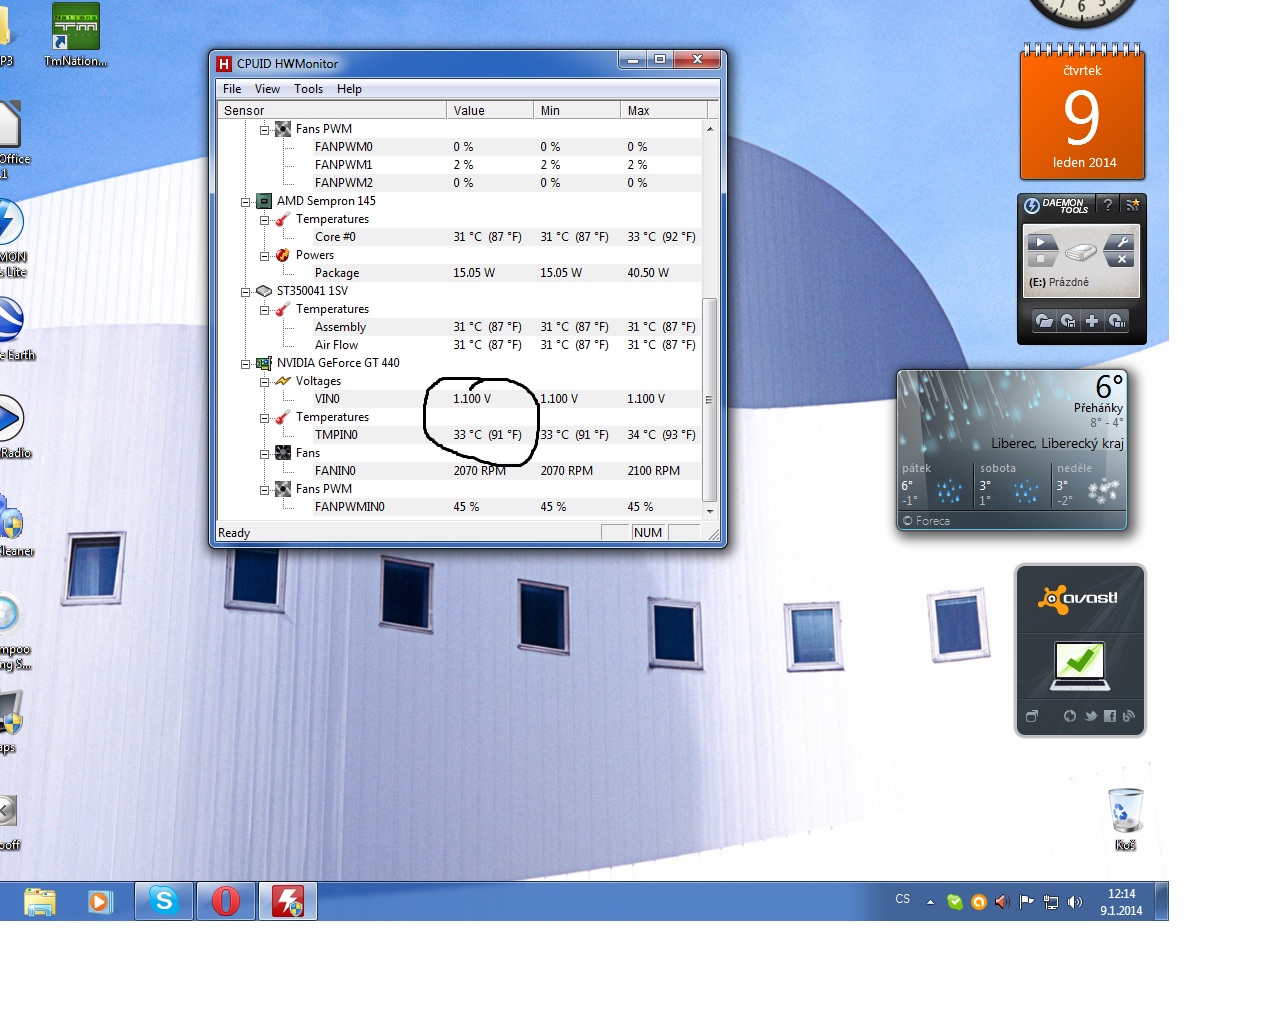The height and width of the screenshot is (1024, 1280).
Task: Click the Powers flame icon
Action: tap(283, 255)
